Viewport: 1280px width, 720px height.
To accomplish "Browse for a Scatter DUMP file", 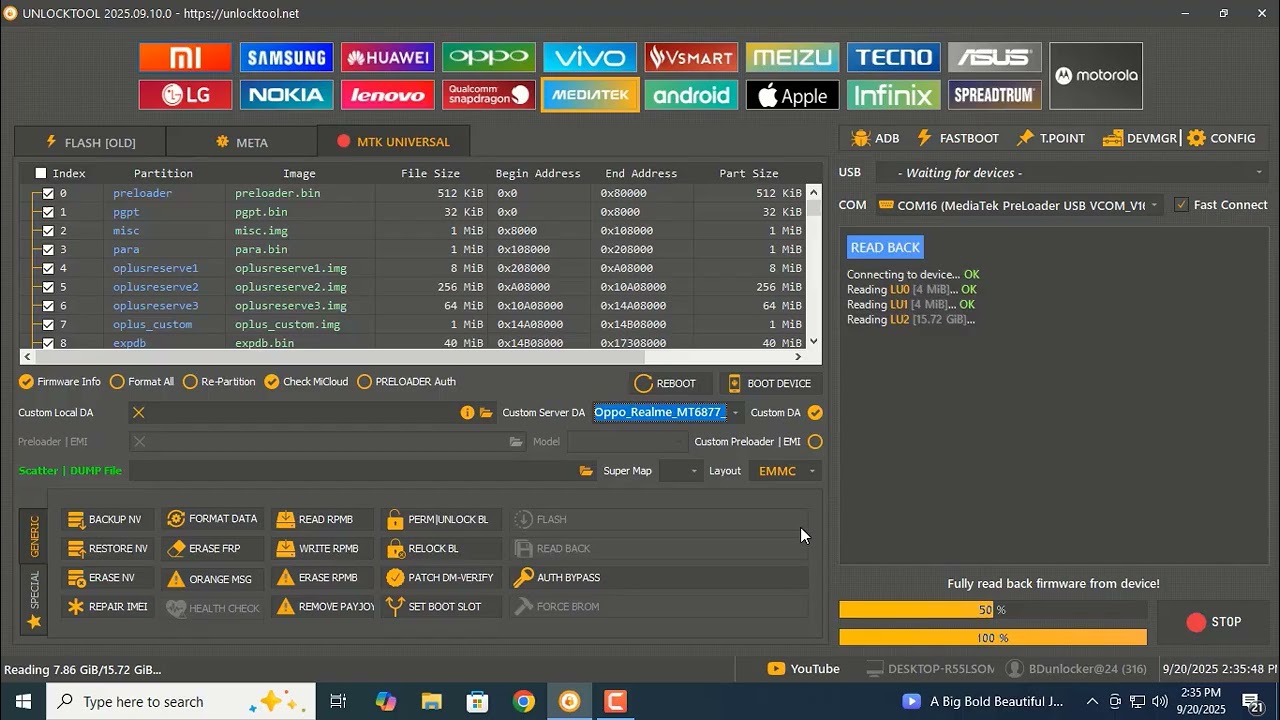I will click(x=586, y=471).
